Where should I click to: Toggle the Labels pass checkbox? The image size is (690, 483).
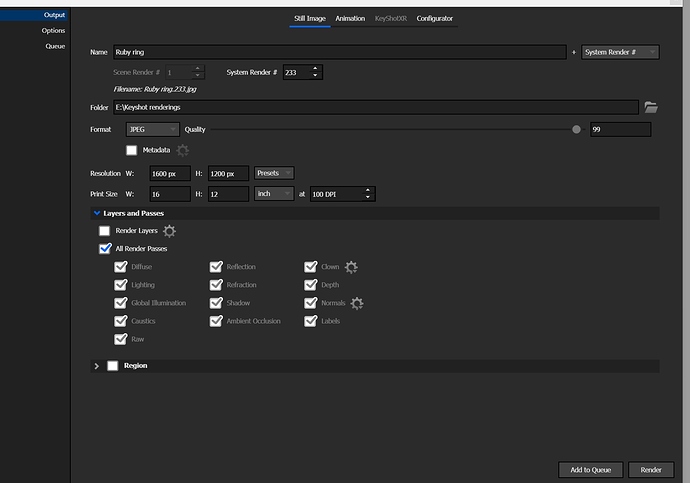(311, 321)
